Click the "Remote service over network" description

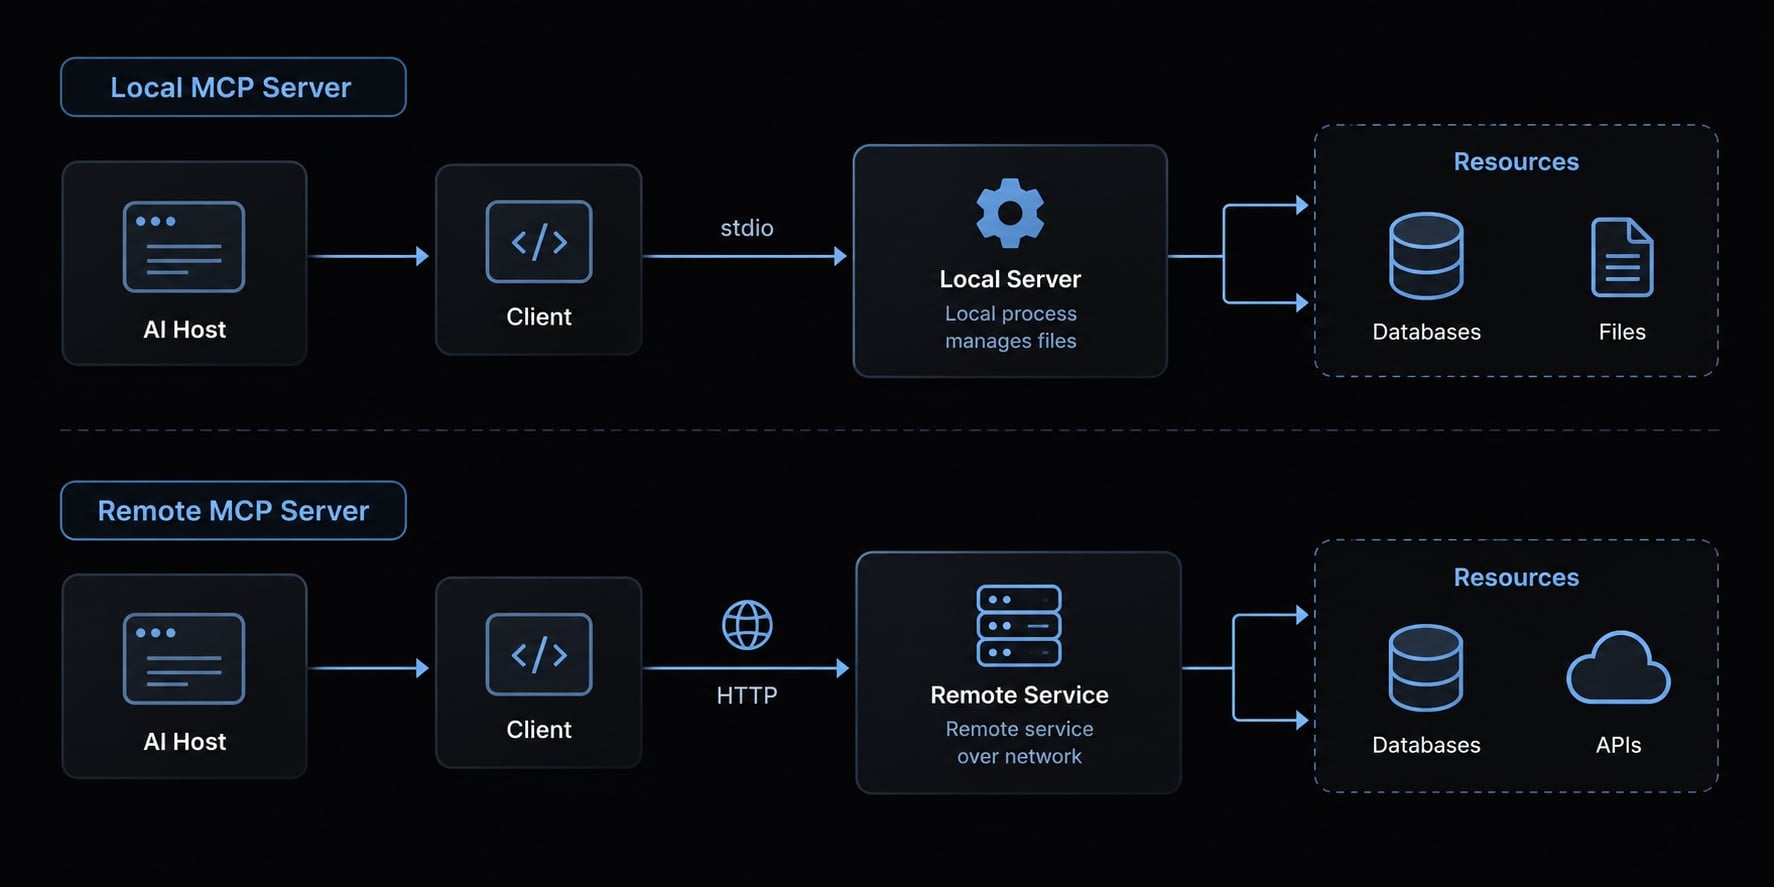(1019, 743)
